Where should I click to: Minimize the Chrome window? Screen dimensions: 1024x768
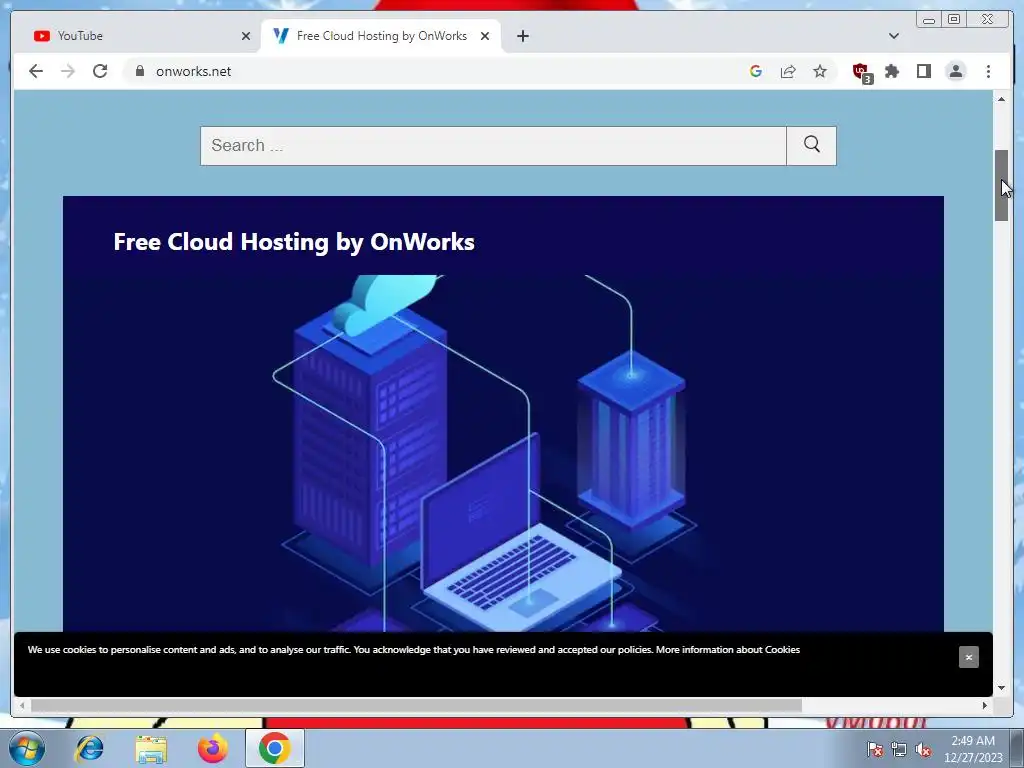(929, 20)
